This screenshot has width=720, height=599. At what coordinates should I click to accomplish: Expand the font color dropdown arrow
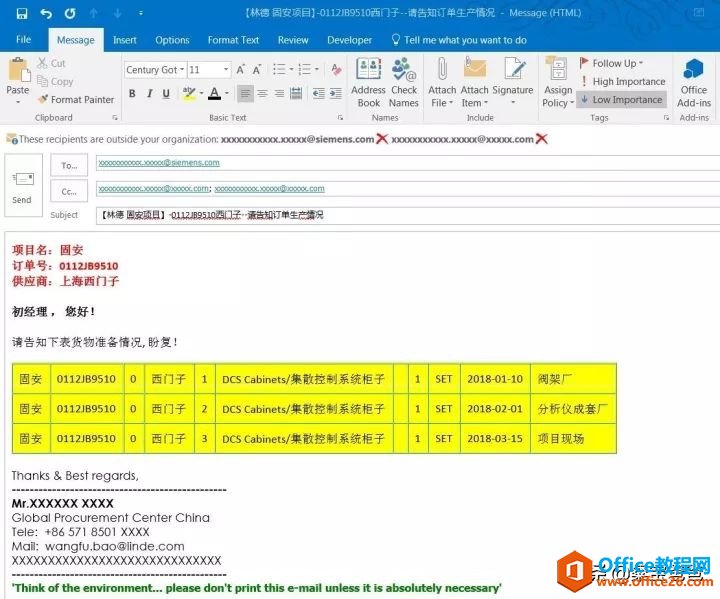227,94
